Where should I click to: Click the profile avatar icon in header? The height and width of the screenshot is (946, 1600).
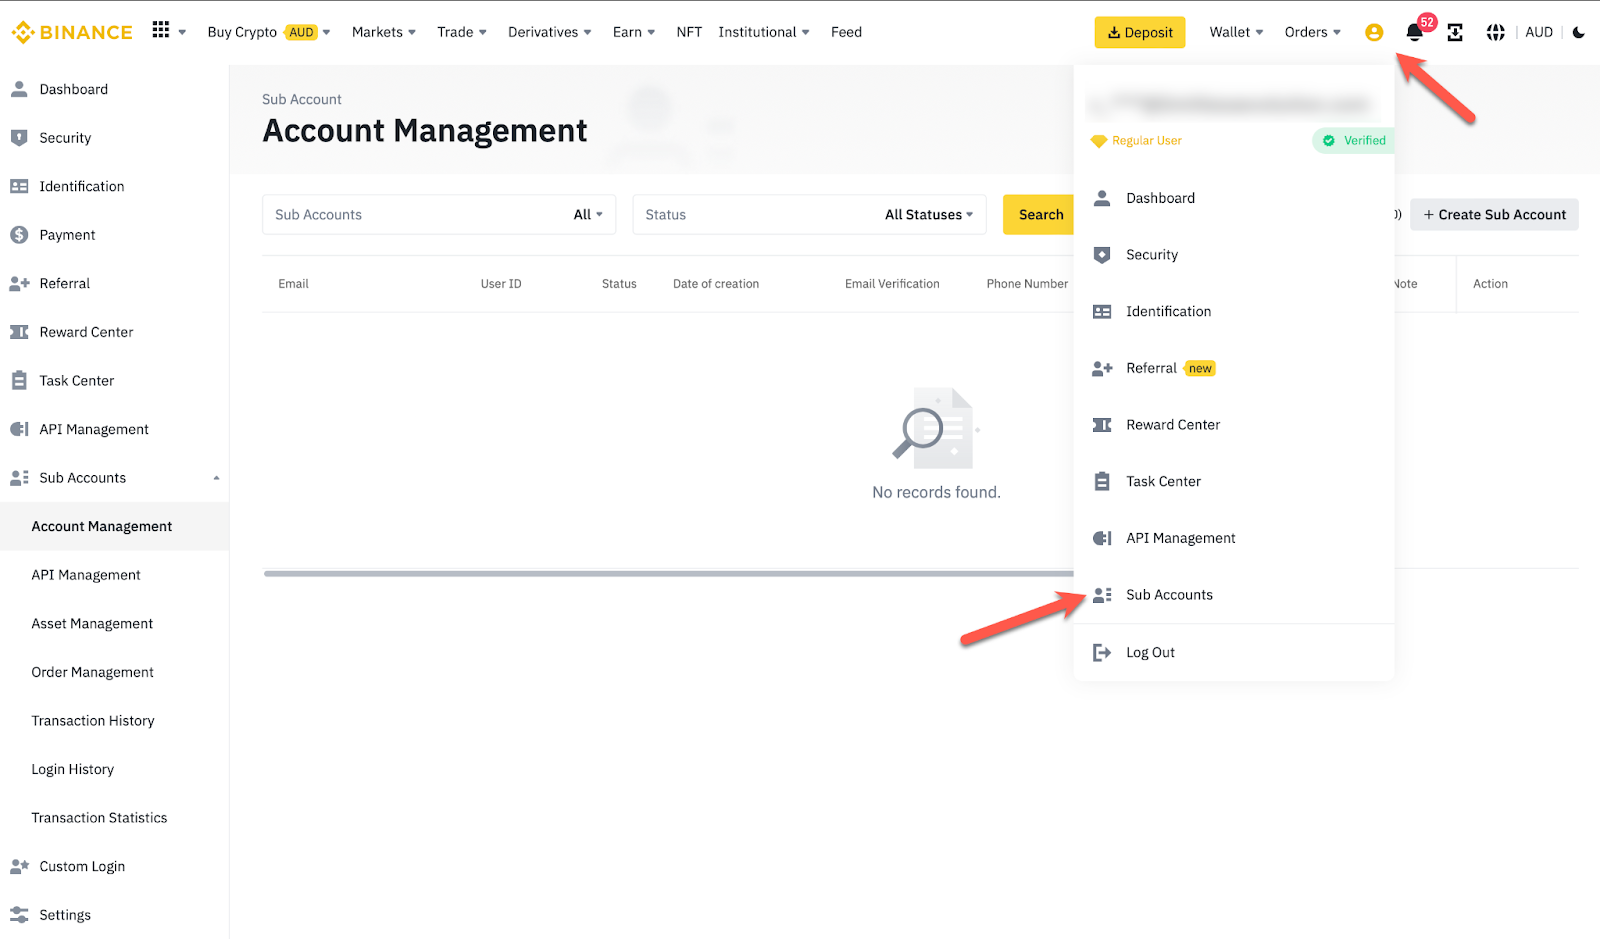point(1374,32)
